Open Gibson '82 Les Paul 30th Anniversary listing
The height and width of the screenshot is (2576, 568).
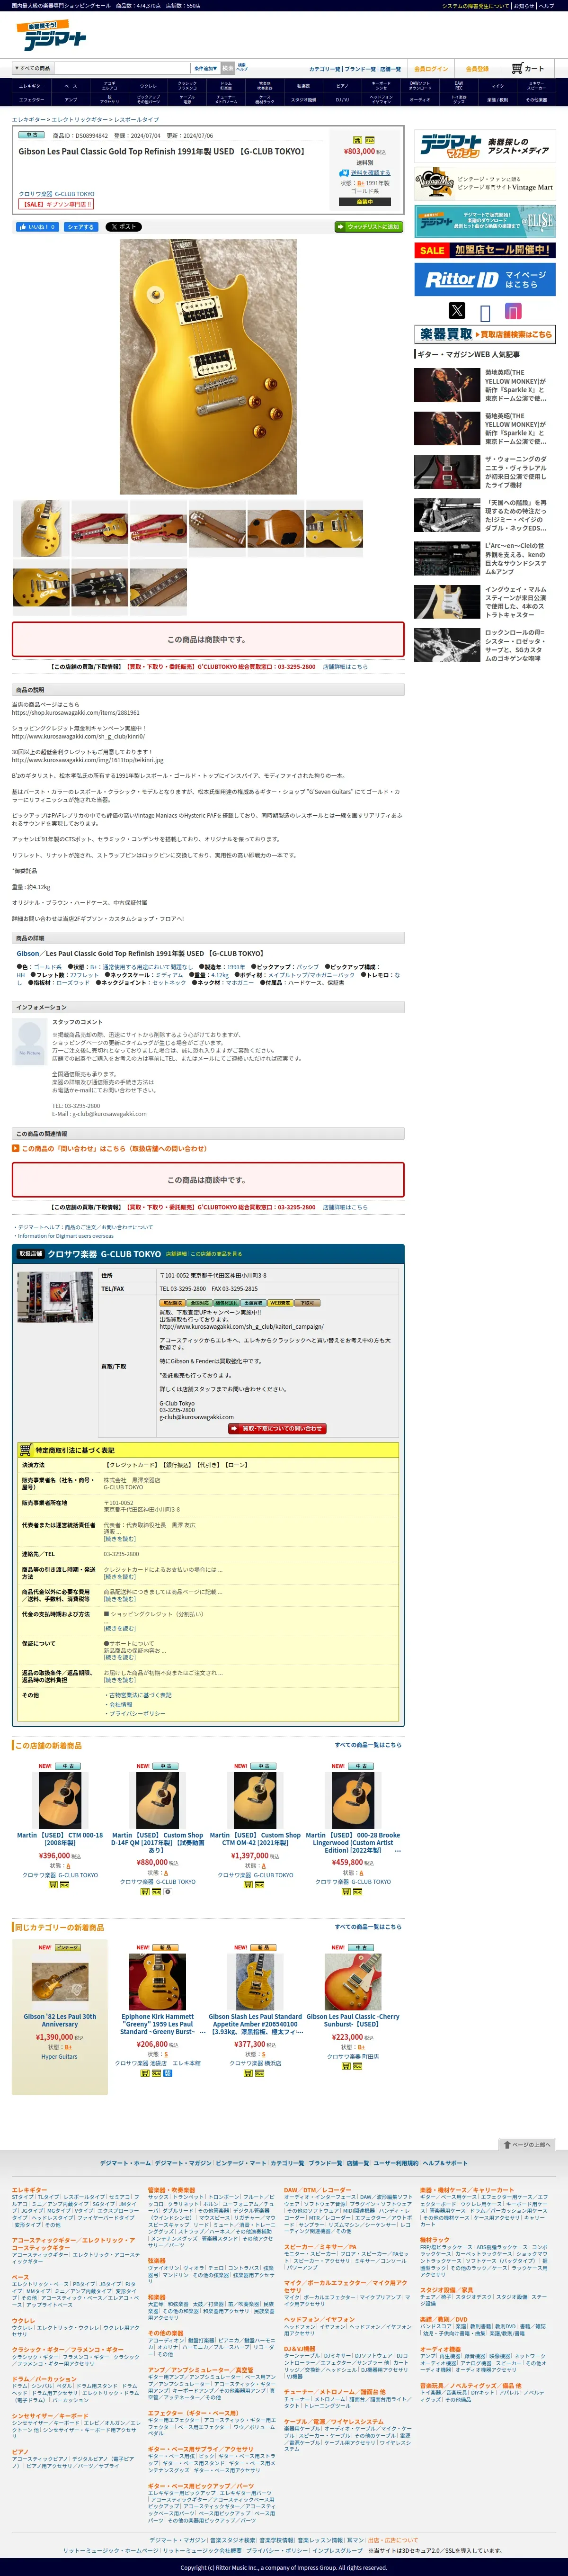point(60,2020)
